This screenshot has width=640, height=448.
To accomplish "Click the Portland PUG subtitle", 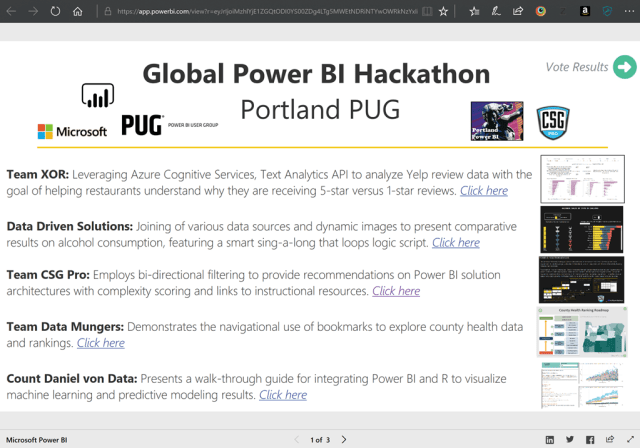I will pyautogui.click(x=320, y=109).
